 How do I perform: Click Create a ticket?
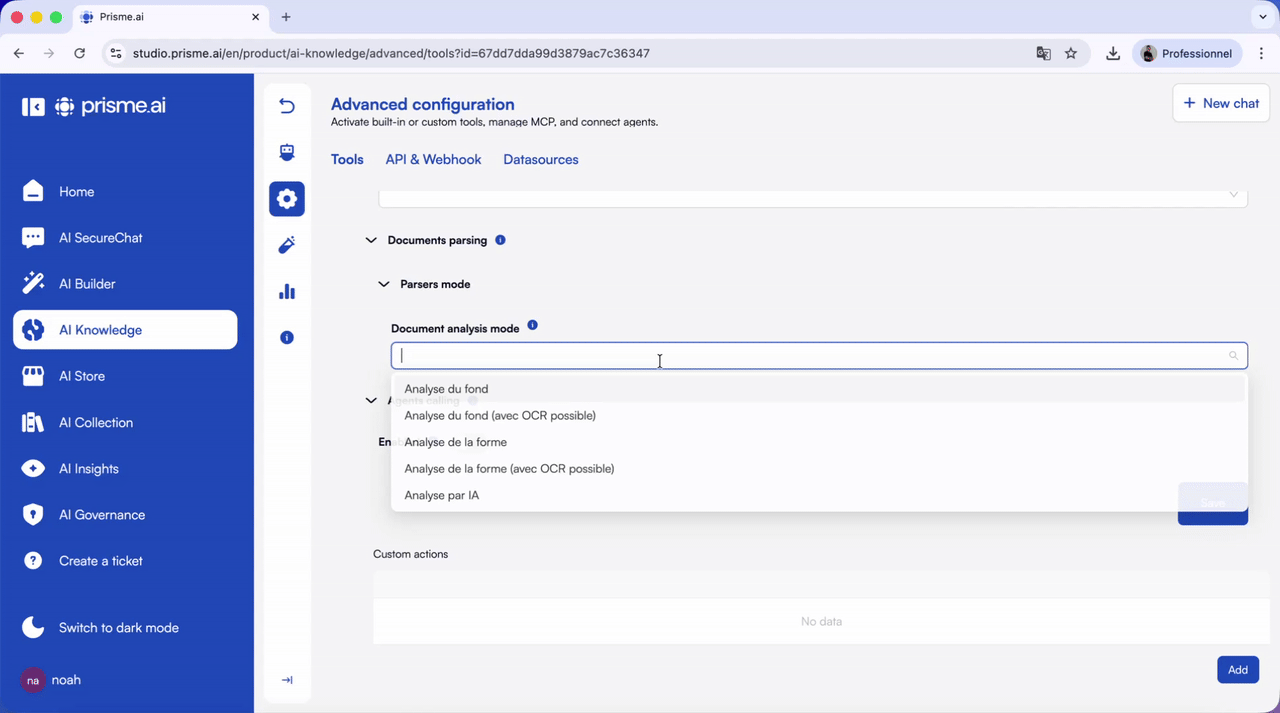tap(125, 561)
